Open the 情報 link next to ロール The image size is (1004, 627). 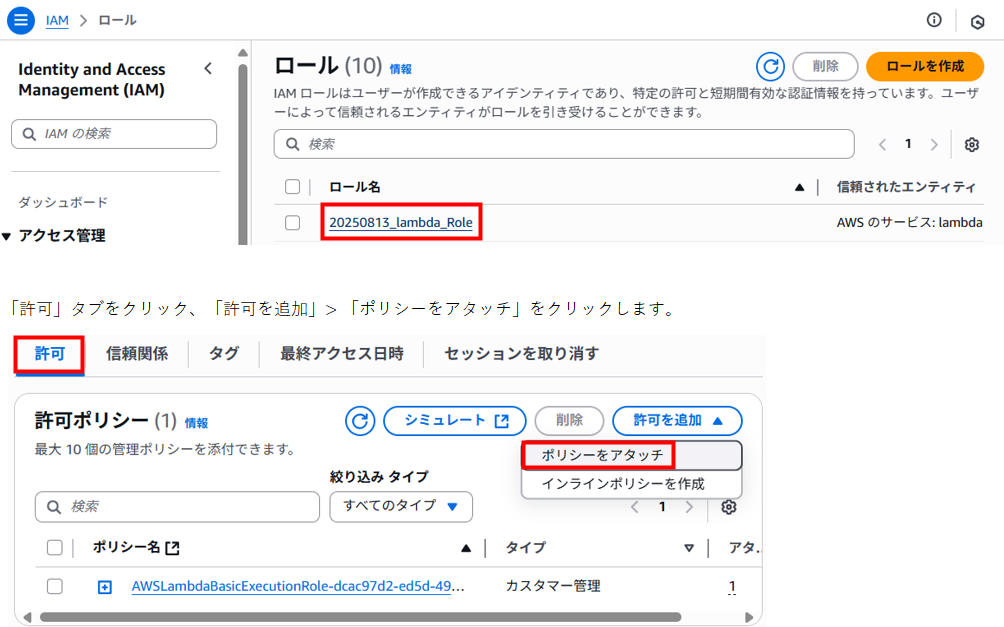[x=401, y=69]
